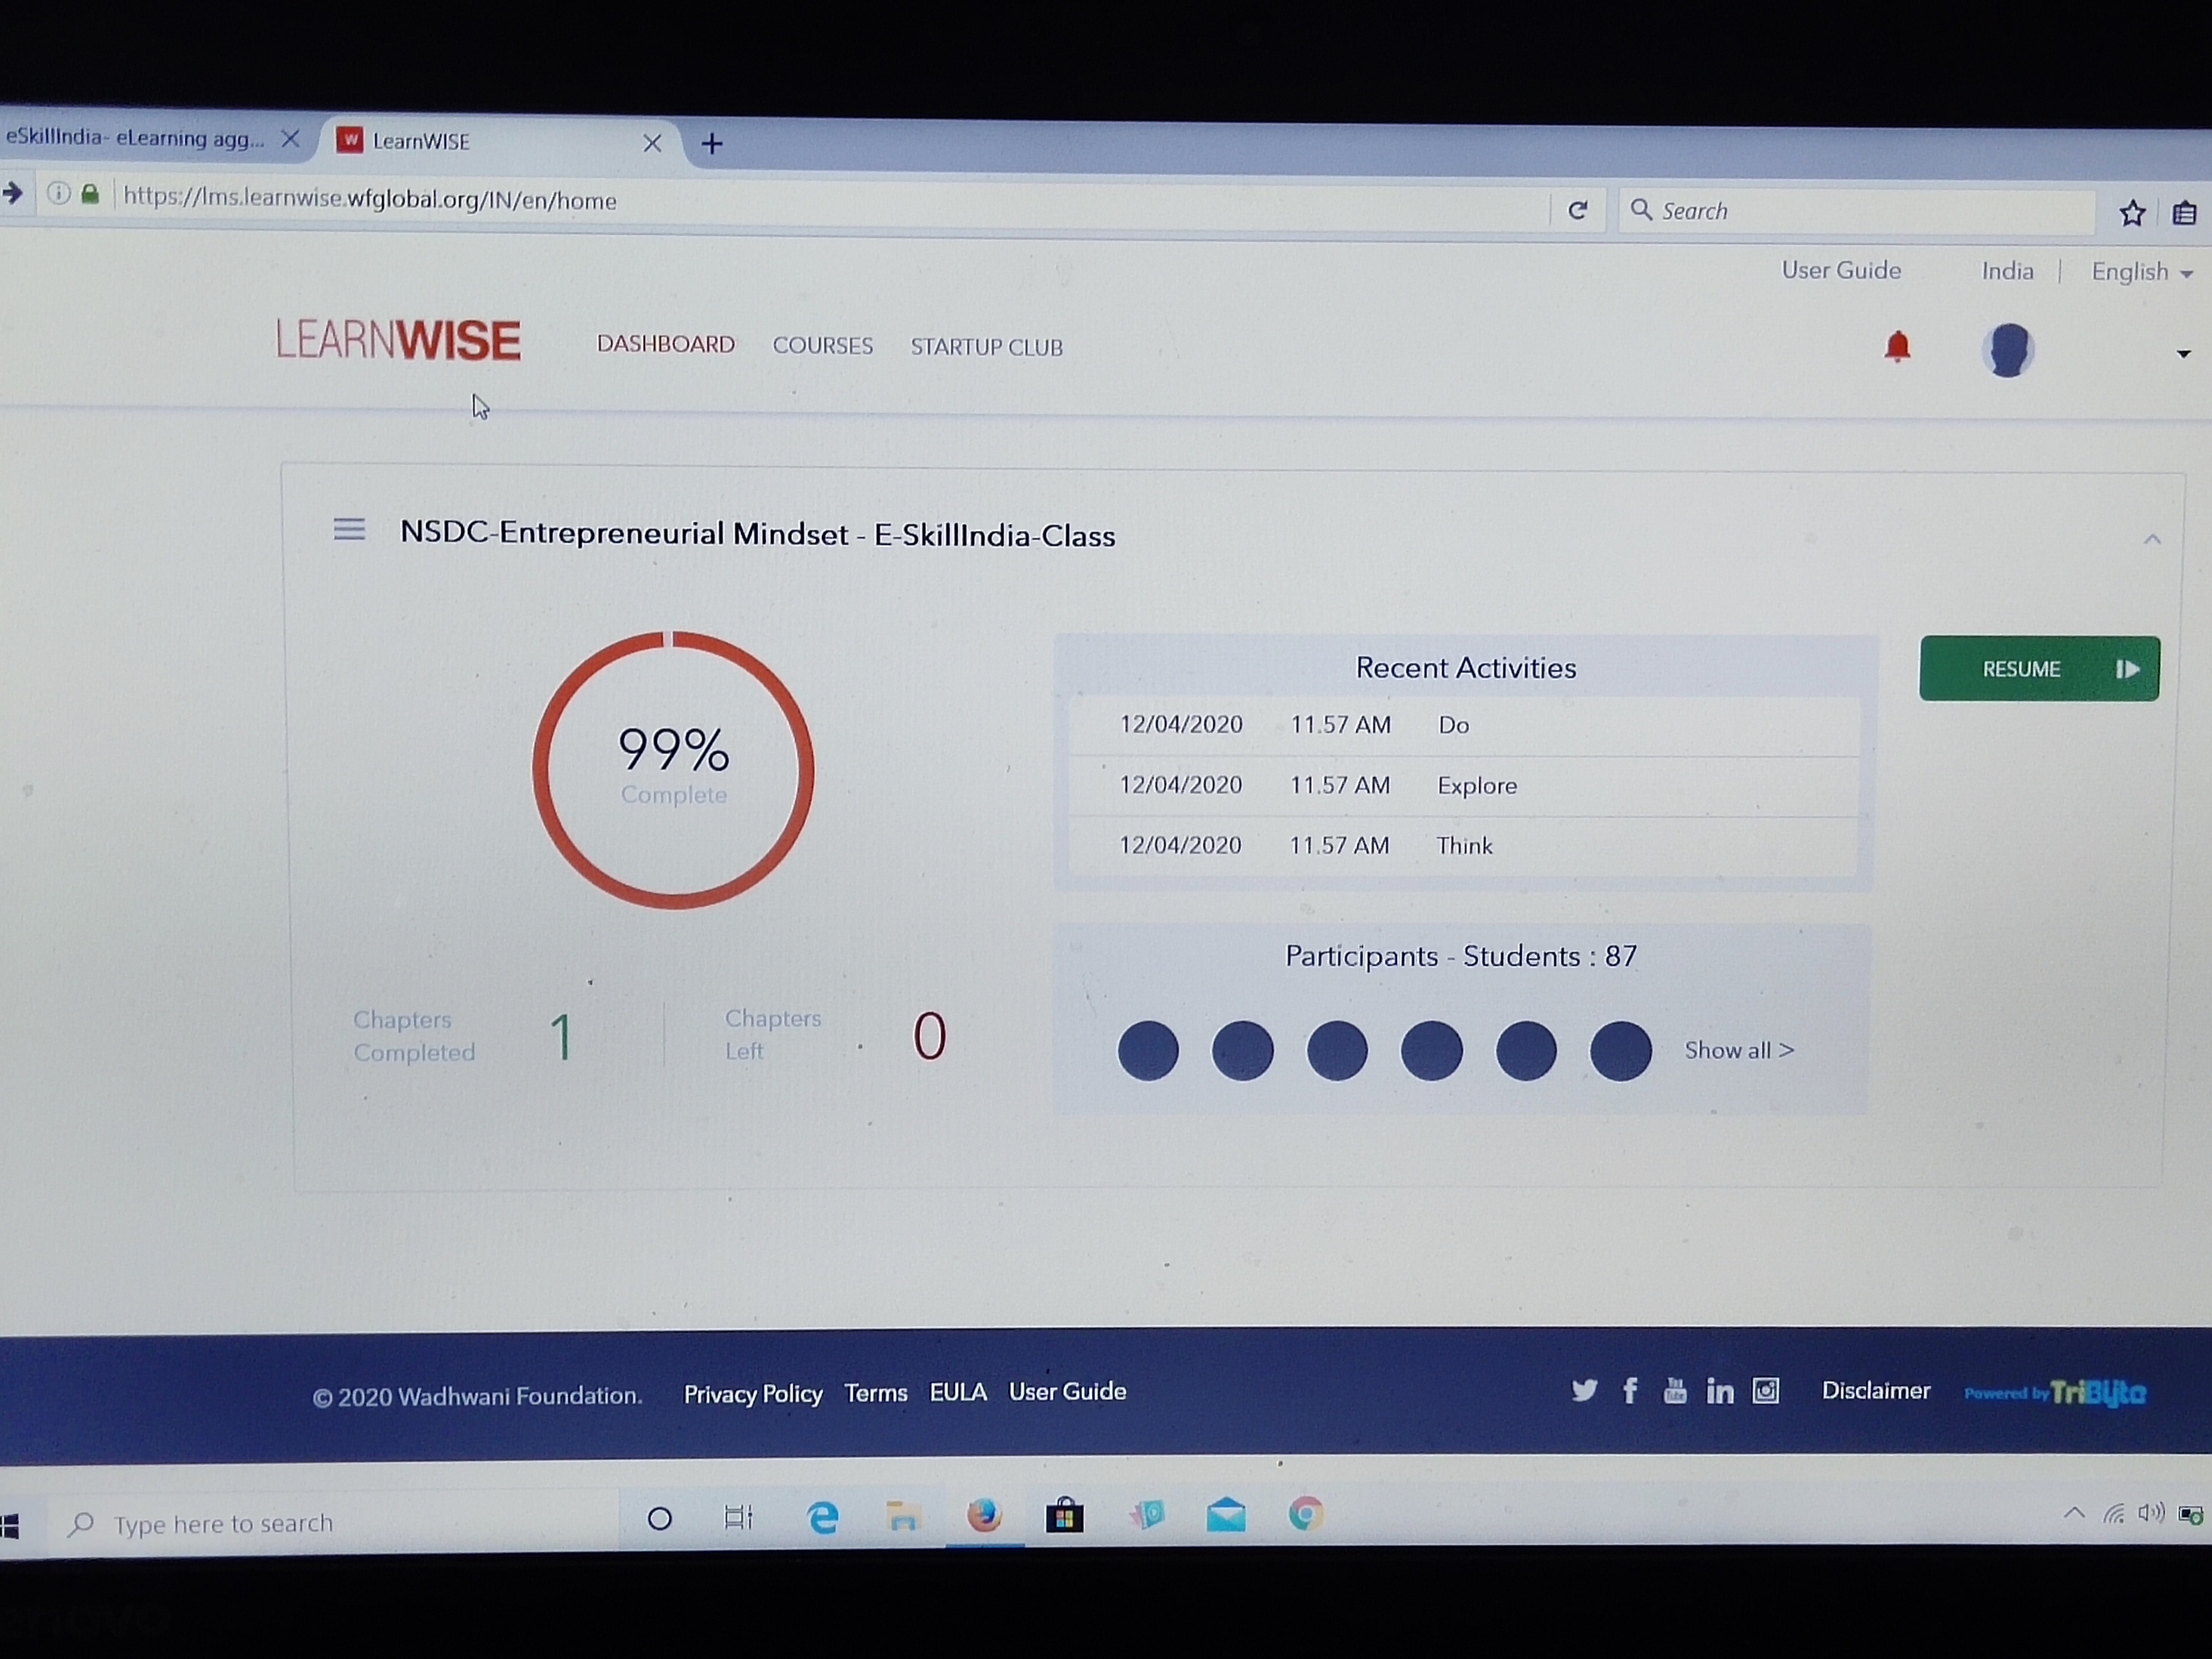This screenshot has width=2212, height=1659.
Task: Click the green RESUME button
Action: coord(2039,668)
